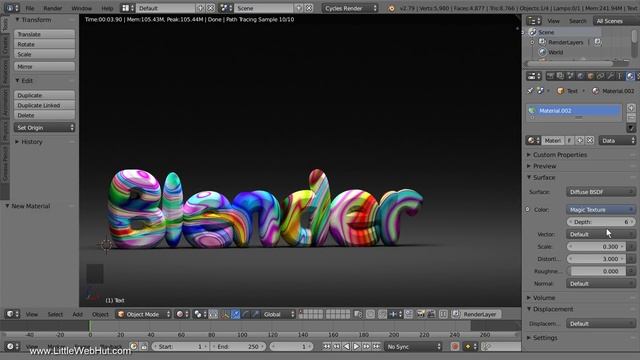This screenshot has height=360, width=640.
Task: Open the Window menu
Action: coord(82,8)
